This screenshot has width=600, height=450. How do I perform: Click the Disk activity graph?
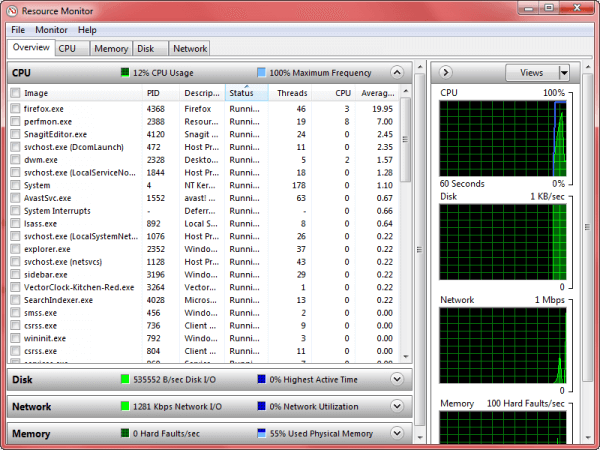[503, 242]
